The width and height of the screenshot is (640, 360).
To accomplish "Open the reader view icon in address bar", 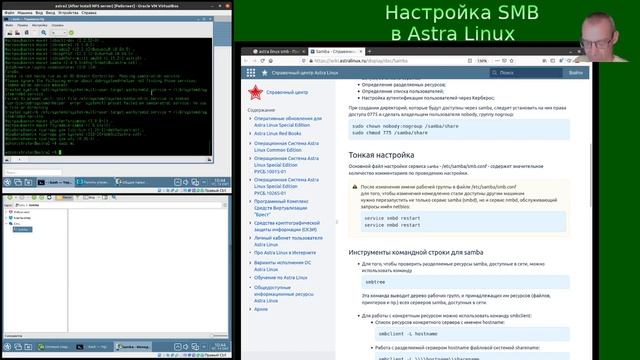I will (470, 61).
